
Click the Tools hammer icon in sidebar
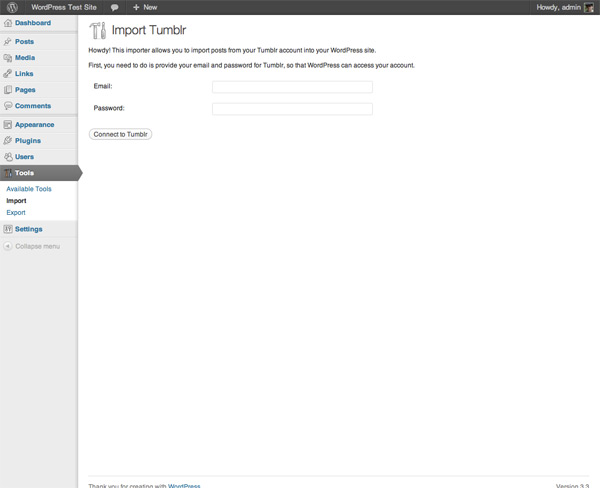click(x=8, y=173)
